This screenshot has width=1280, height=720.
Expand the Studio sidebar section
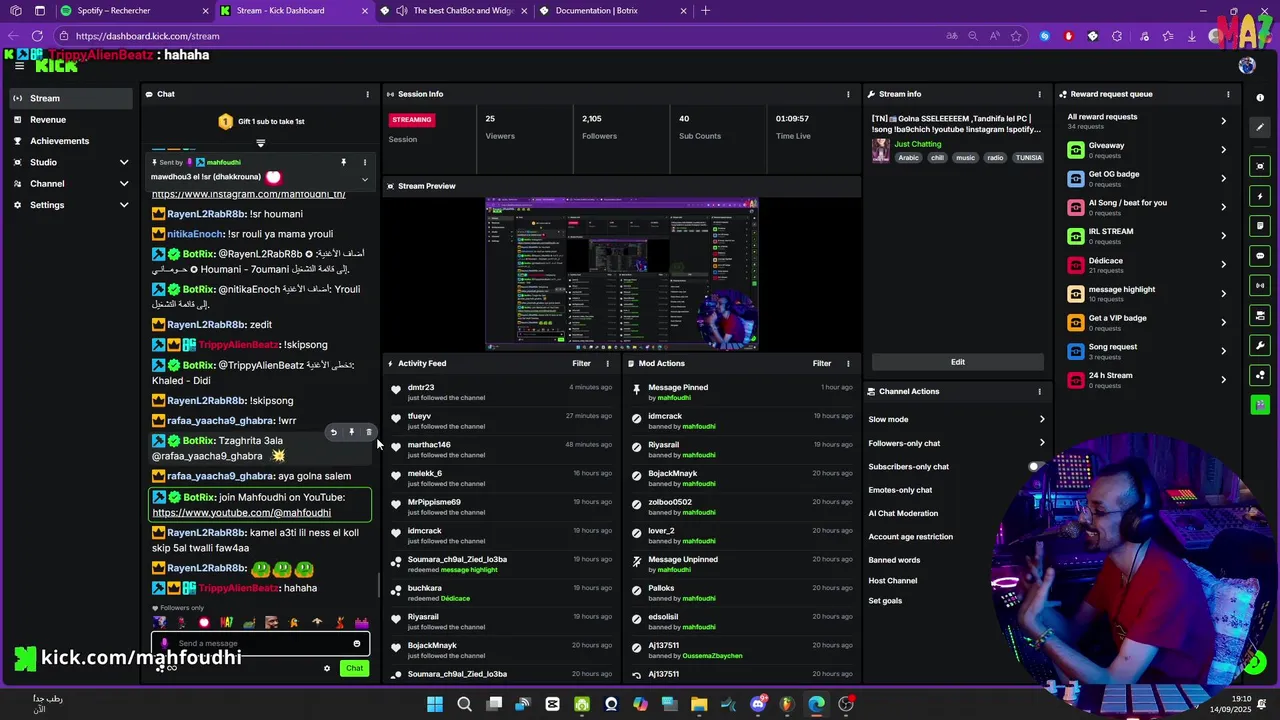(124, 162)
